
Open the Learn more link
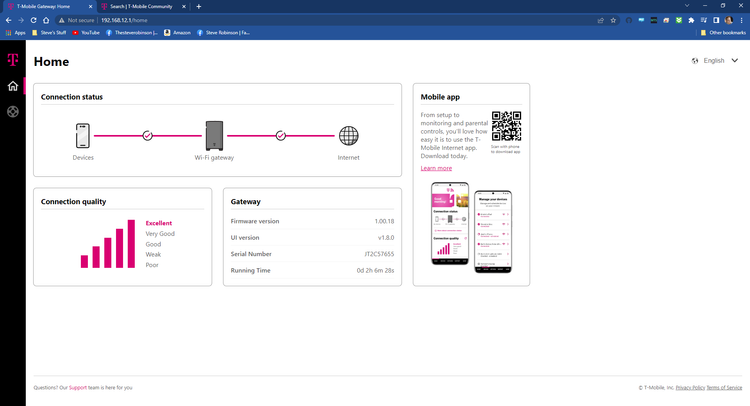(436, 168)
